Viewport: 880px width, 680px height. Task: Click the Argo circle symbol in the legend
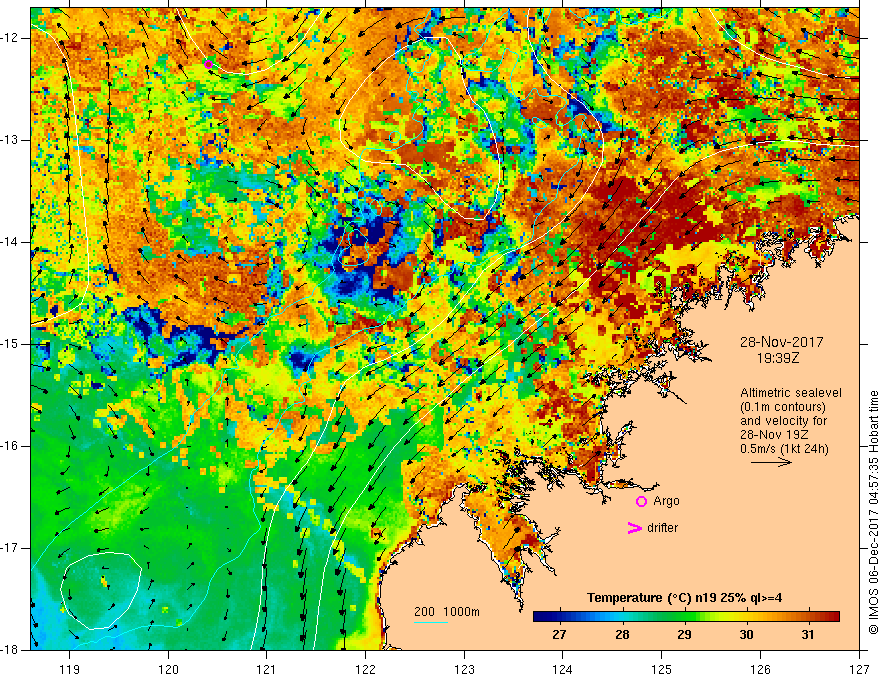(641, 501)
